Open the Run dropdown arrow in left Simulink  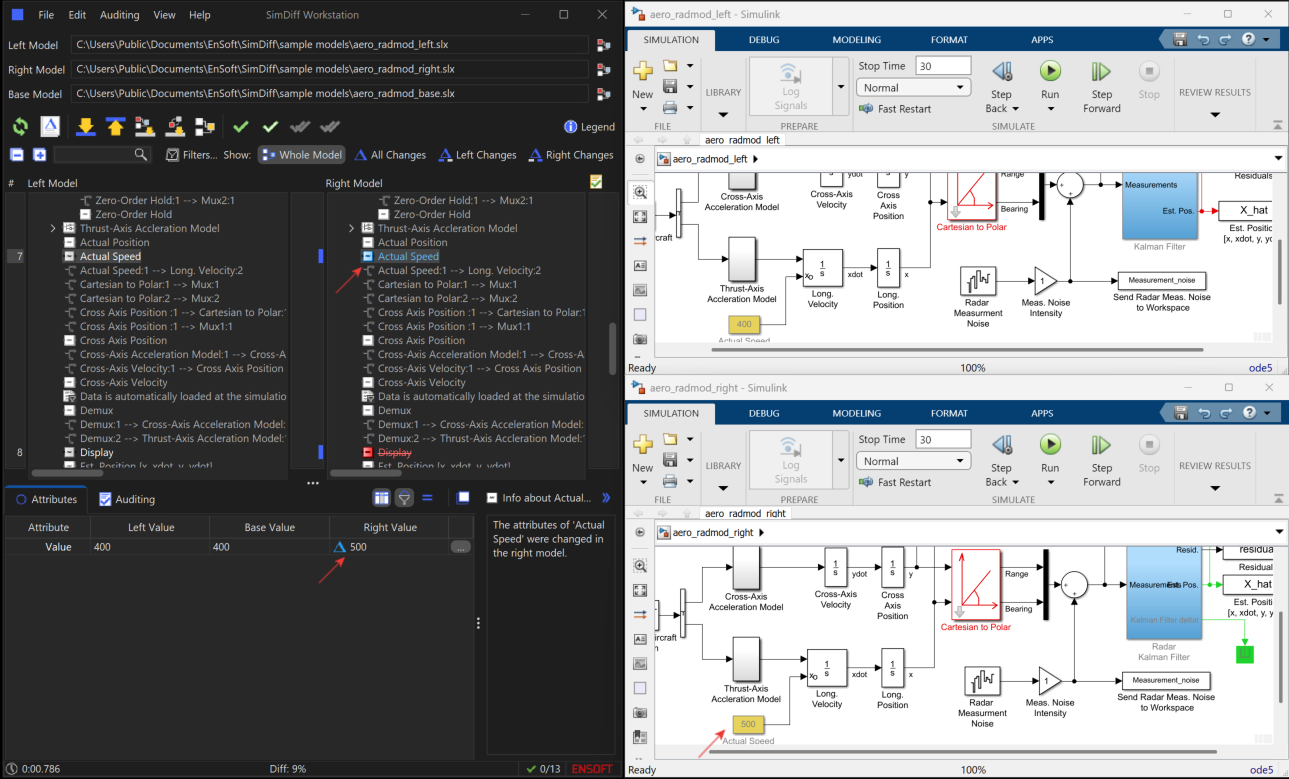point(1050,109)
